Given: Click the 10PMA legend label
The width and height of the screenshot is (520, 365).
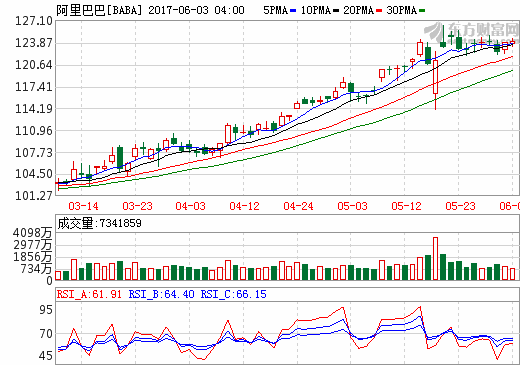Looking at the screenshot, I should click(x=316, y=10).
